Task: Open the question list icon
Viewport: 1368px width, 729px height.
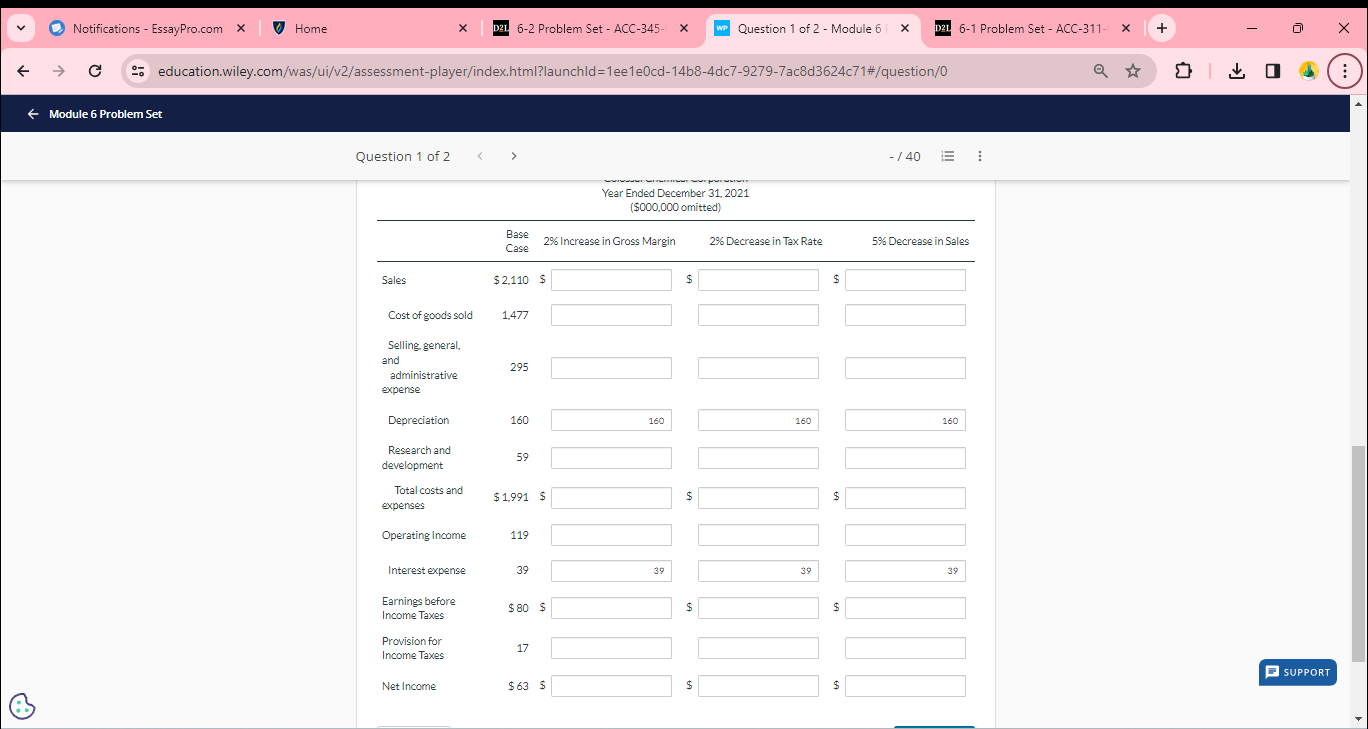Action: [x=949, y=156]
